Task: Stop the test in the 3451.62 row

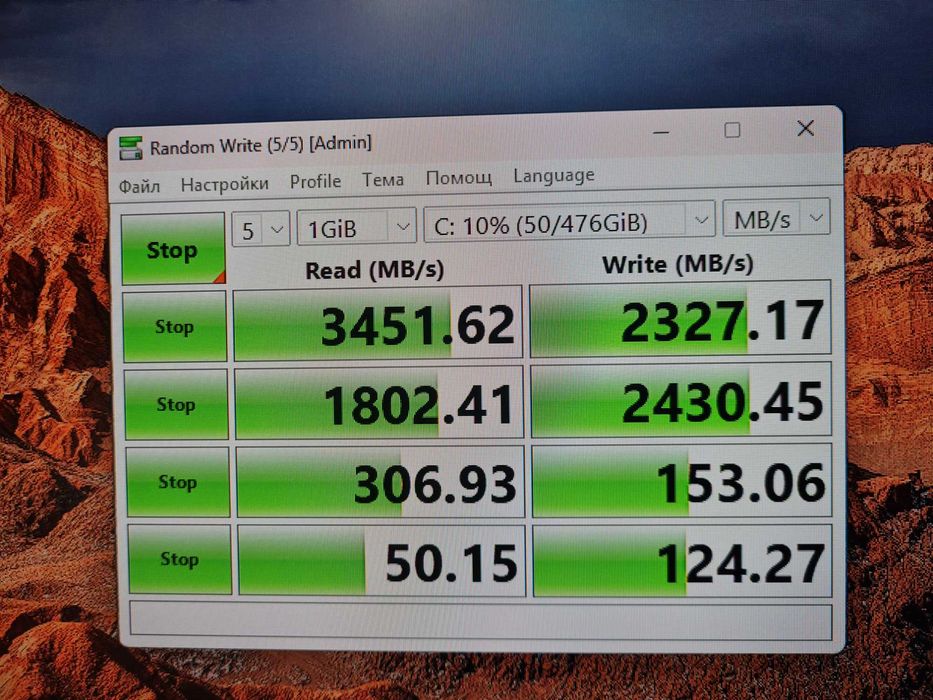Action: tap(174, 326)
